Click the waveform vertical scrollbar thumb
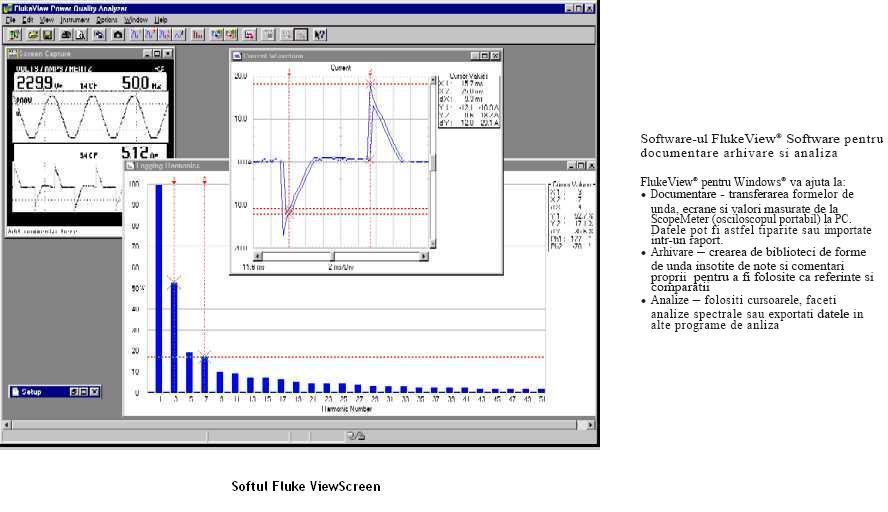This screenshot has width=888, height=512. pos(433,163)
